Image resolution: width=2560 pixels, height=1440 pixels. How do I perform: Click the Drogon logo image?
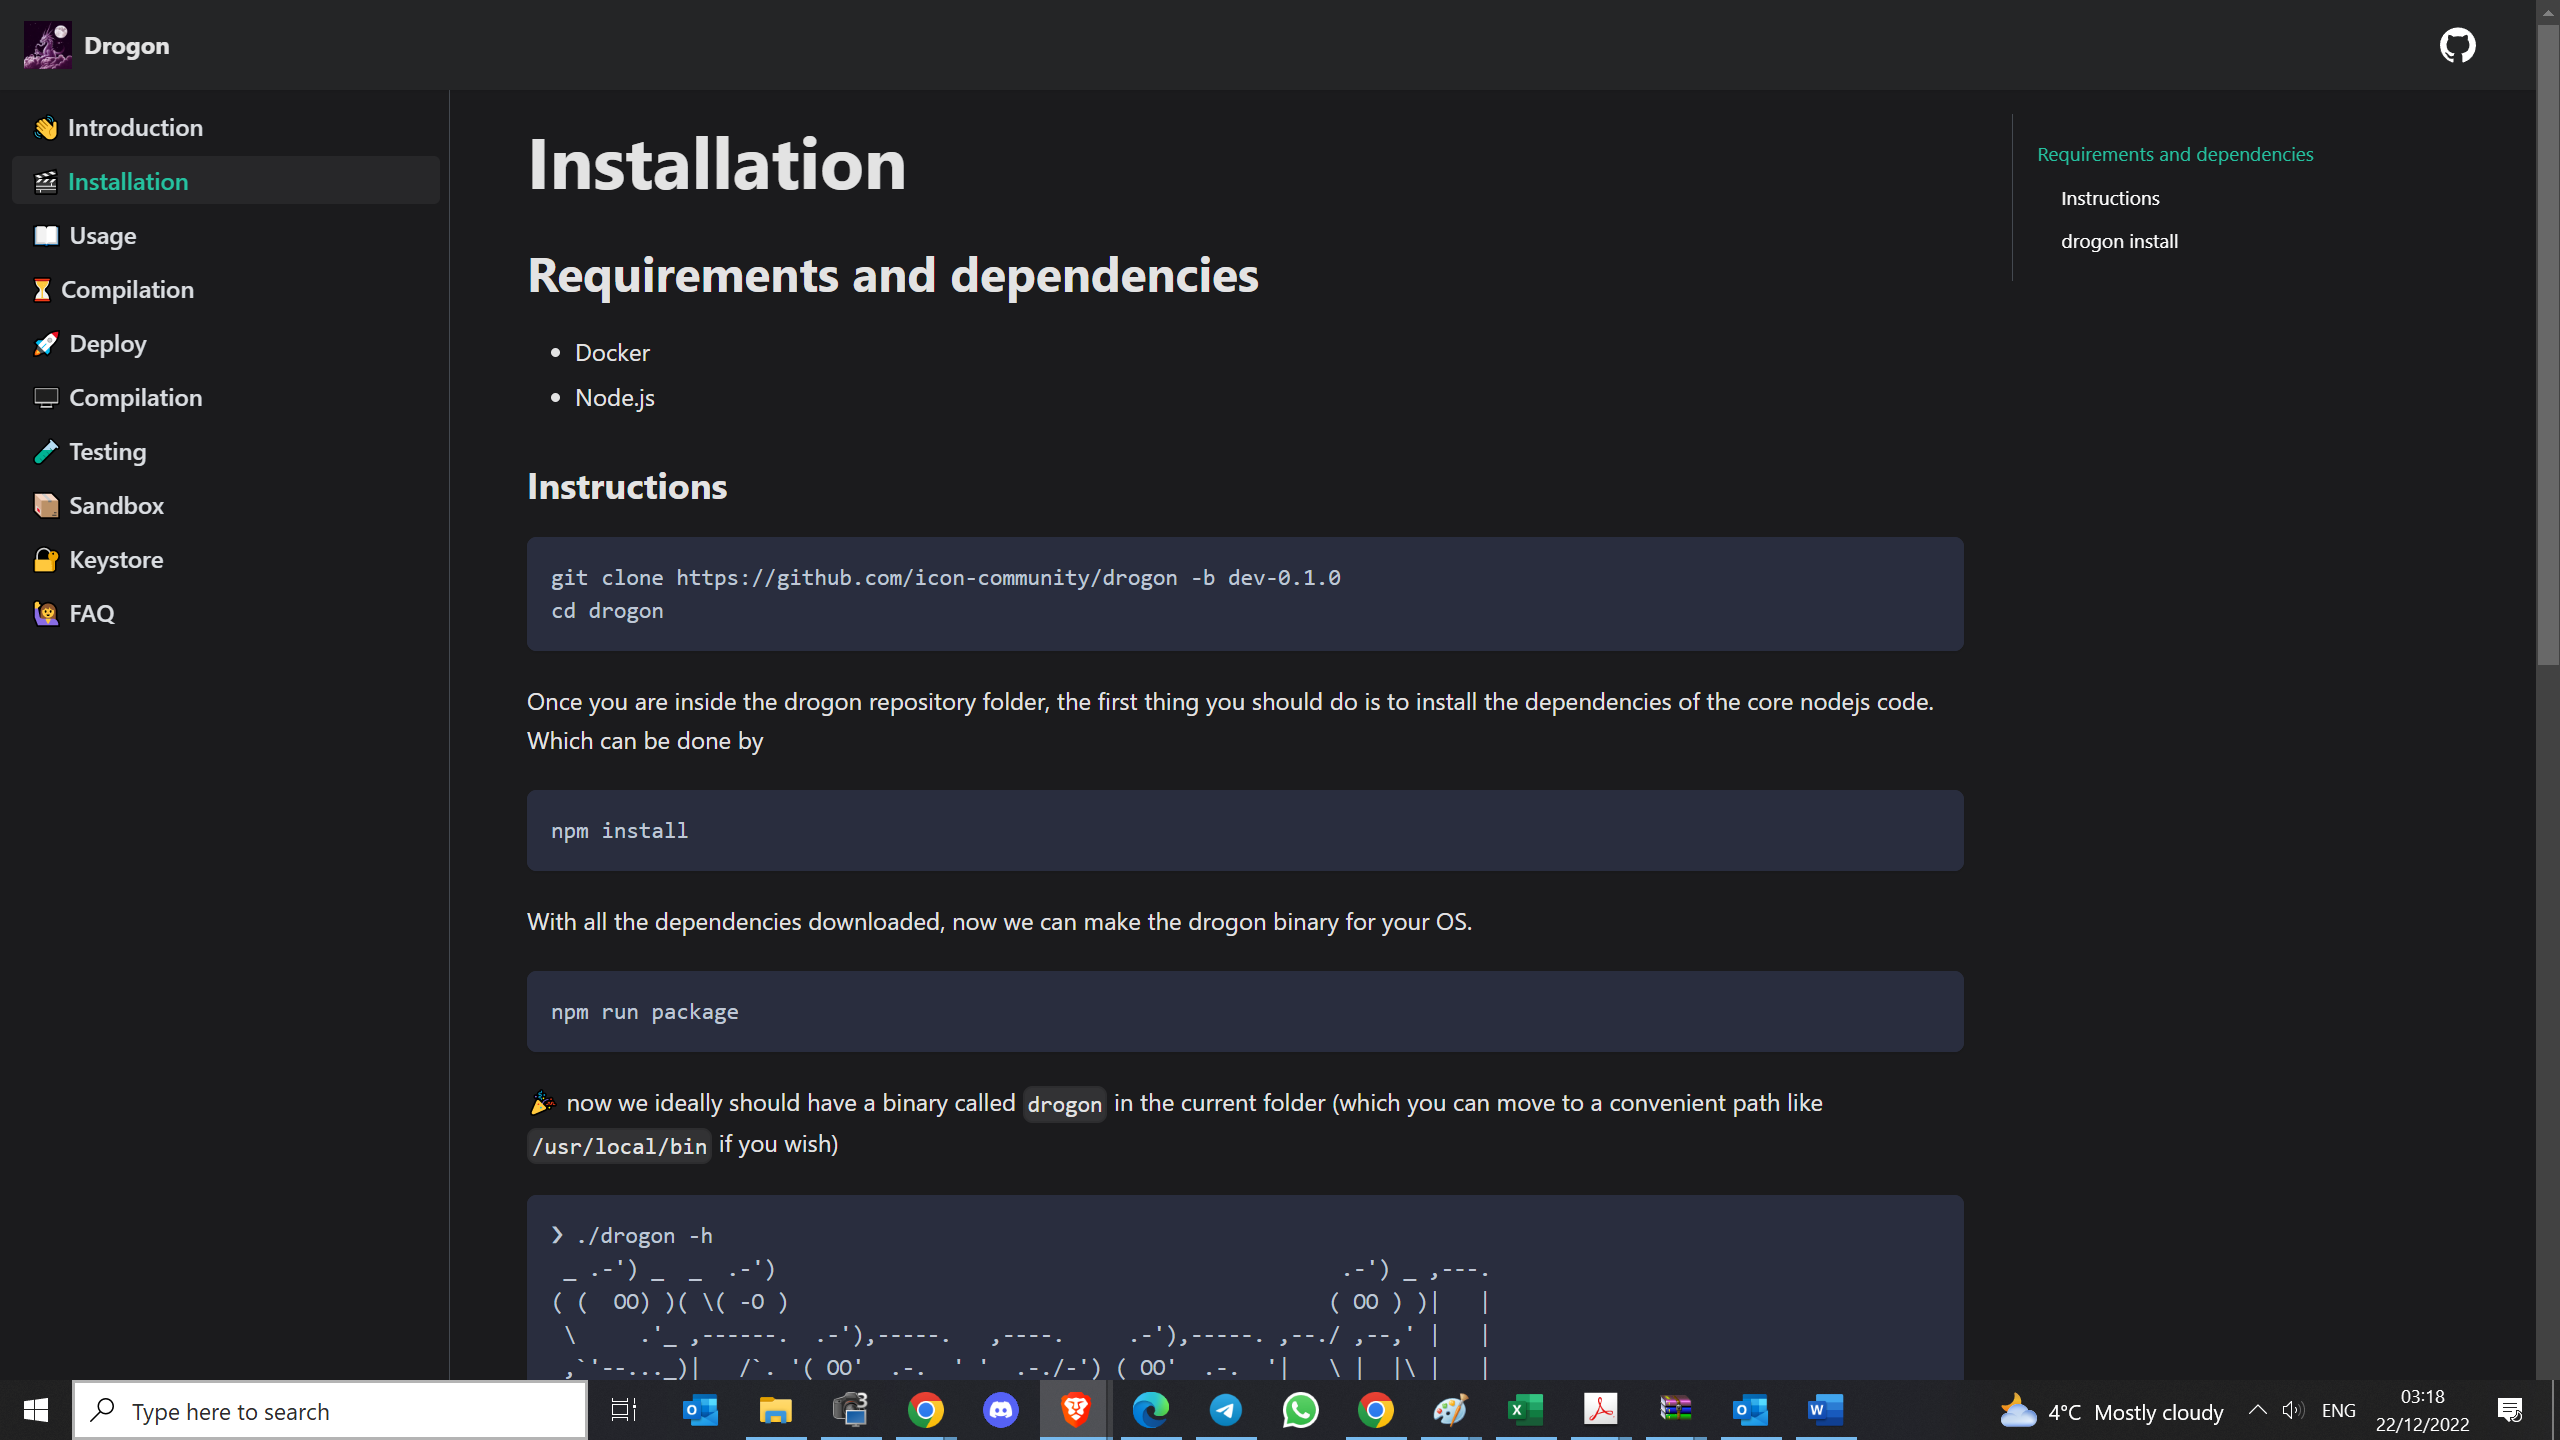(x=47, y=45)
